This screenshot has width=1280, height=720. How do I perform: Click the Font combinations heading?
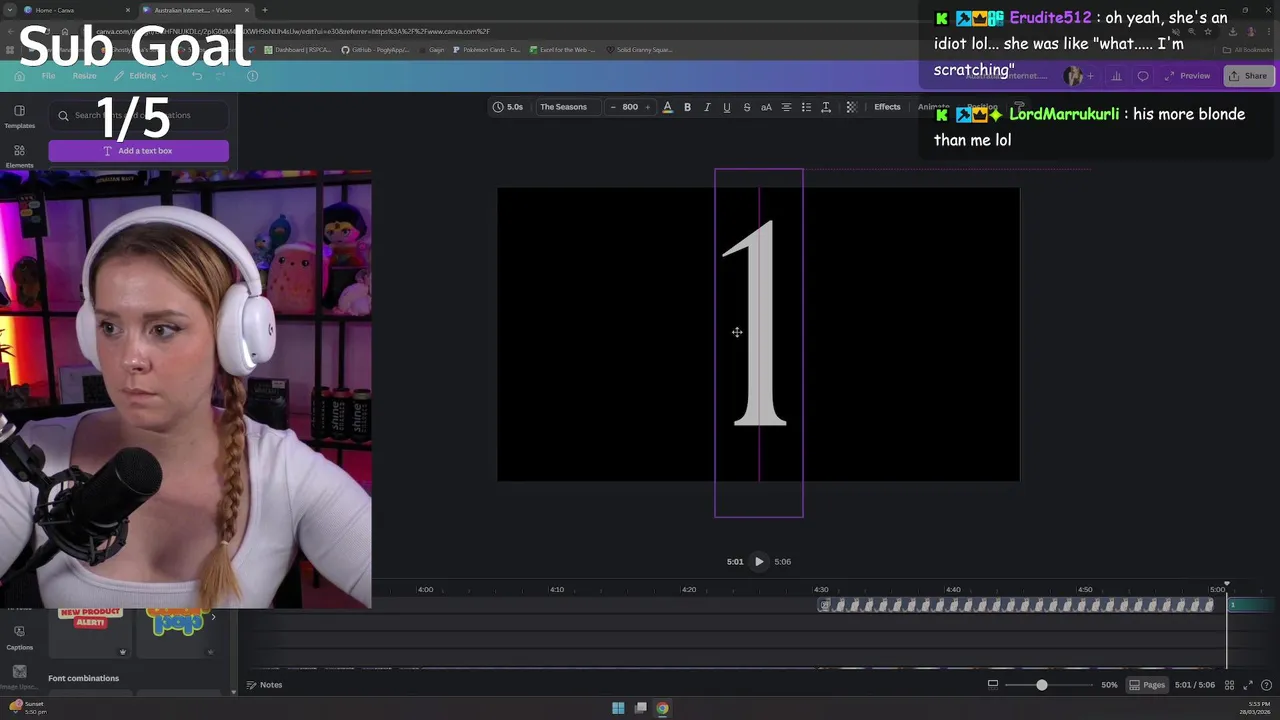pos(83,678)
